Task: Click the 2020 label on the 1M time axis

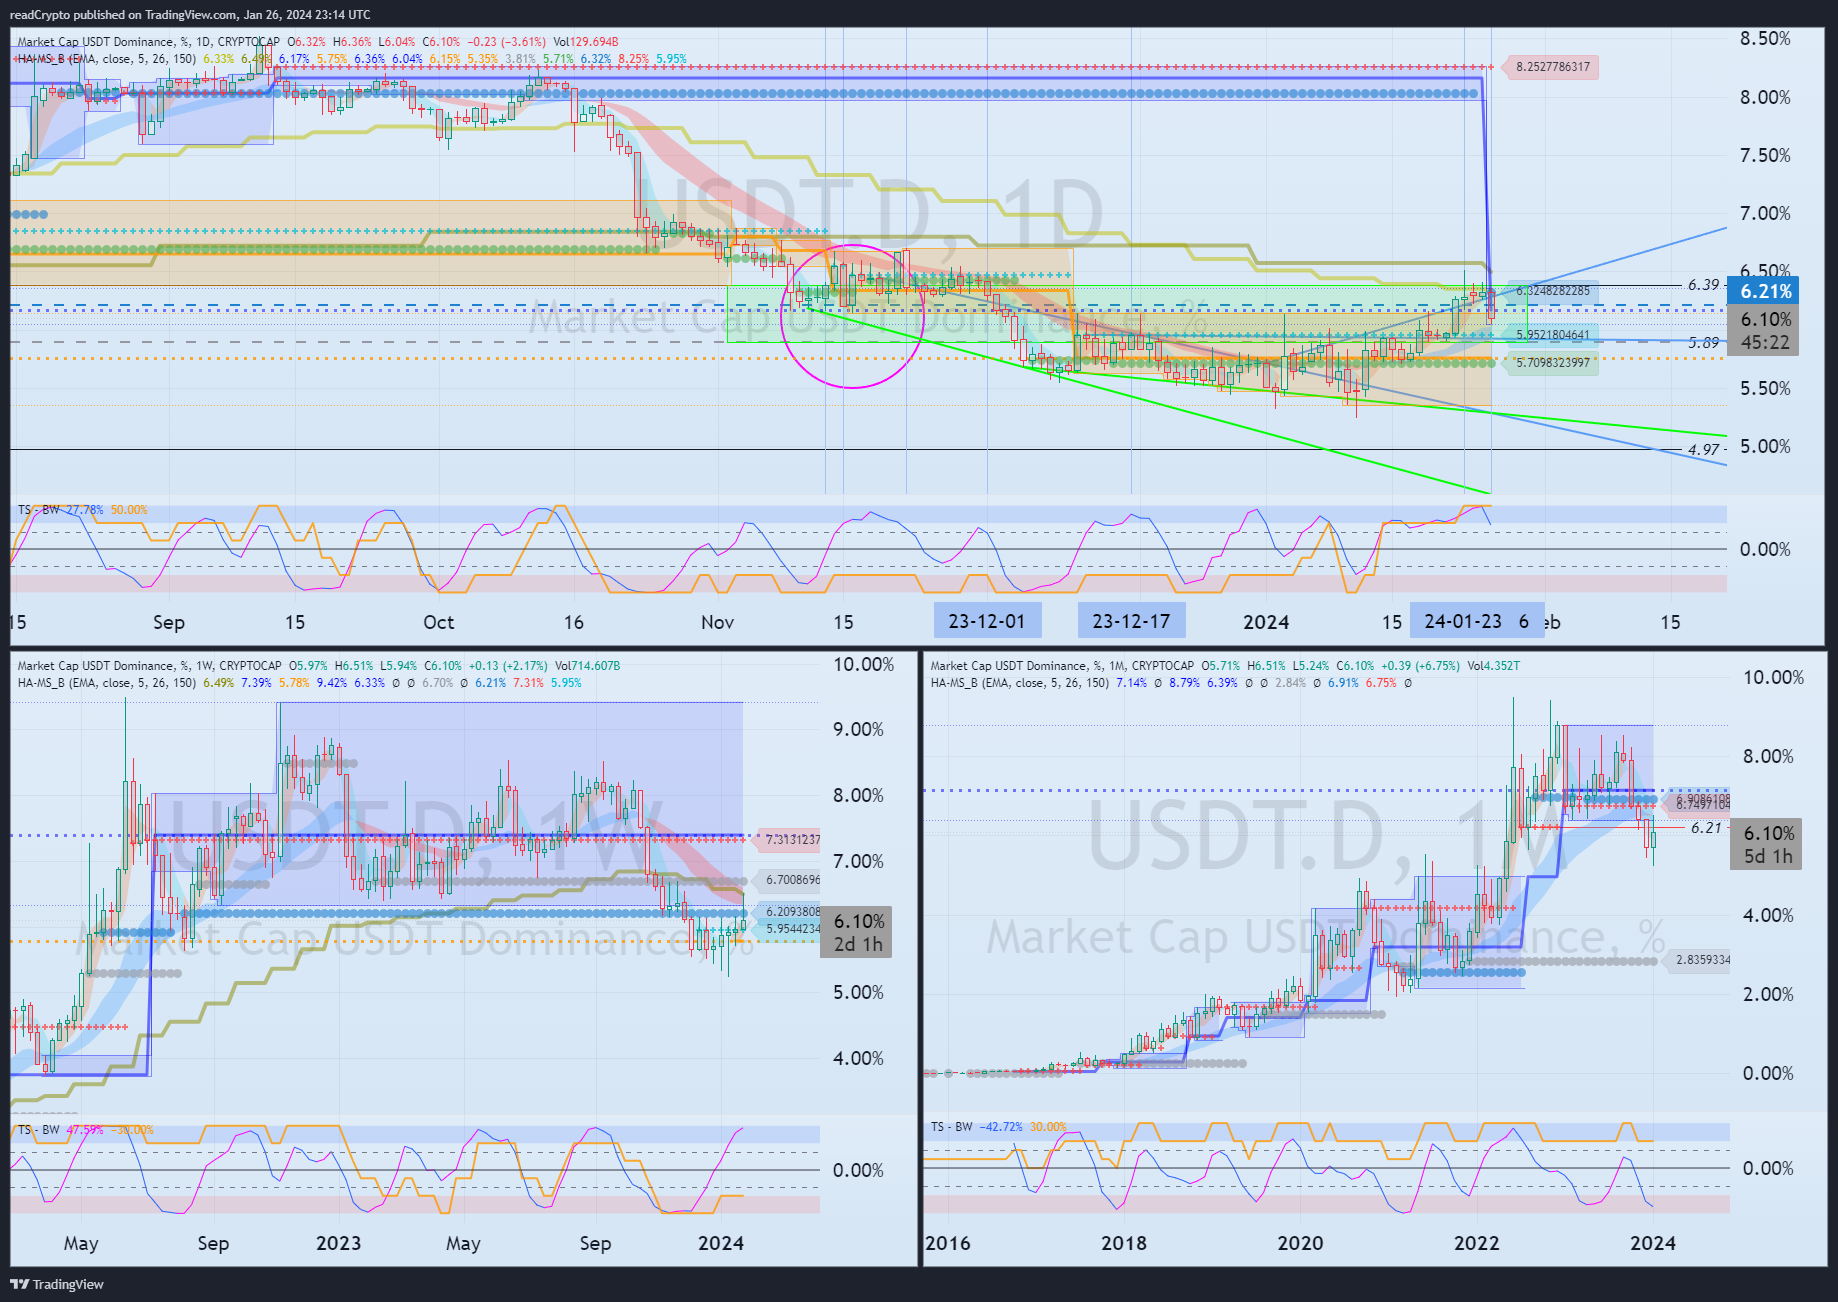Action: [x=1300, y=1243]
